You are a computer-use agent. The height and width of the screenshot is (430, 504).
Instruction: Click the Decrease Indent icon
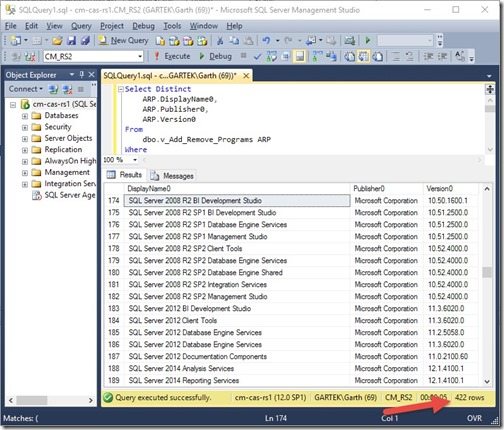pyautogui.click(x=428, y=56)
